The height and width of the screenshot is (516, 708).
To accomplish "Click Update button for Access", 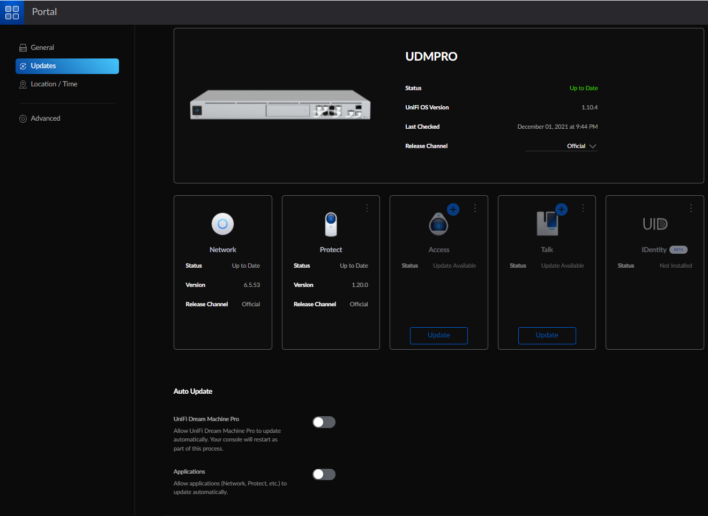I will (438, 335).
